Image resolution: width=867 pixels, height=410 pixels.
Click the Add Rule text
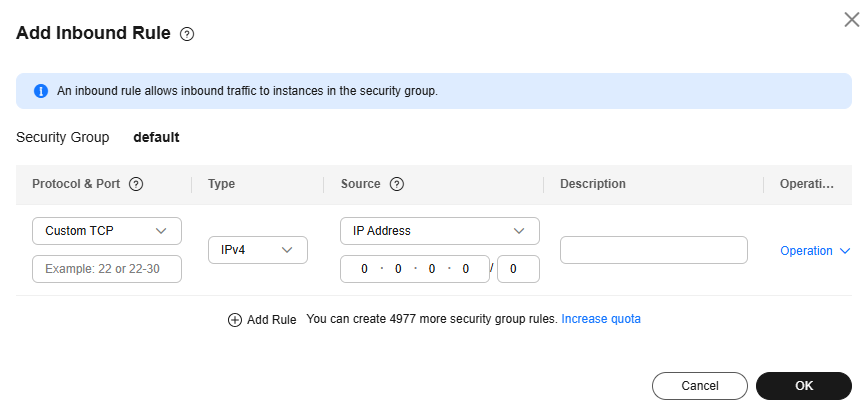point(271,320)
